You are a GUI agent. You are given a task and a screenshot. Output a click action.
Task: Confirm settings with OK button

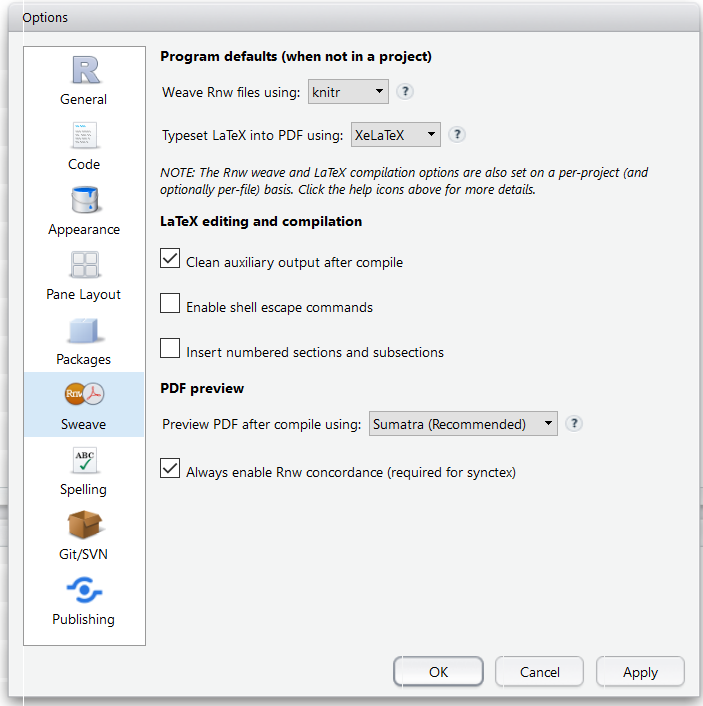click(438, 672)
